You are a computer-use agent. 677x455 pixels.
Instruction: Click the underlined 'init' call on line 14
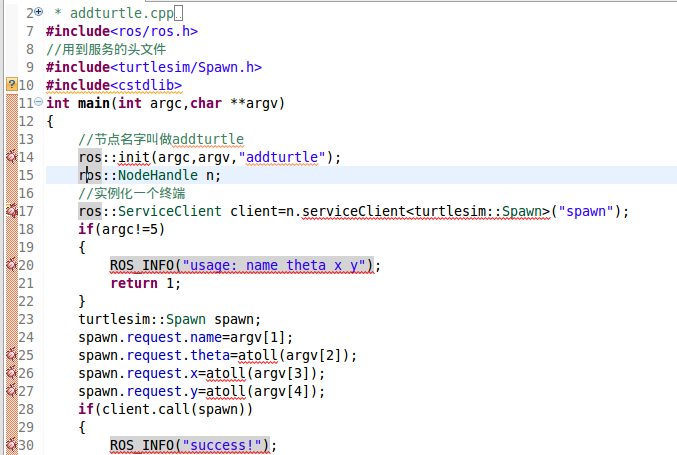pos(134,157)
